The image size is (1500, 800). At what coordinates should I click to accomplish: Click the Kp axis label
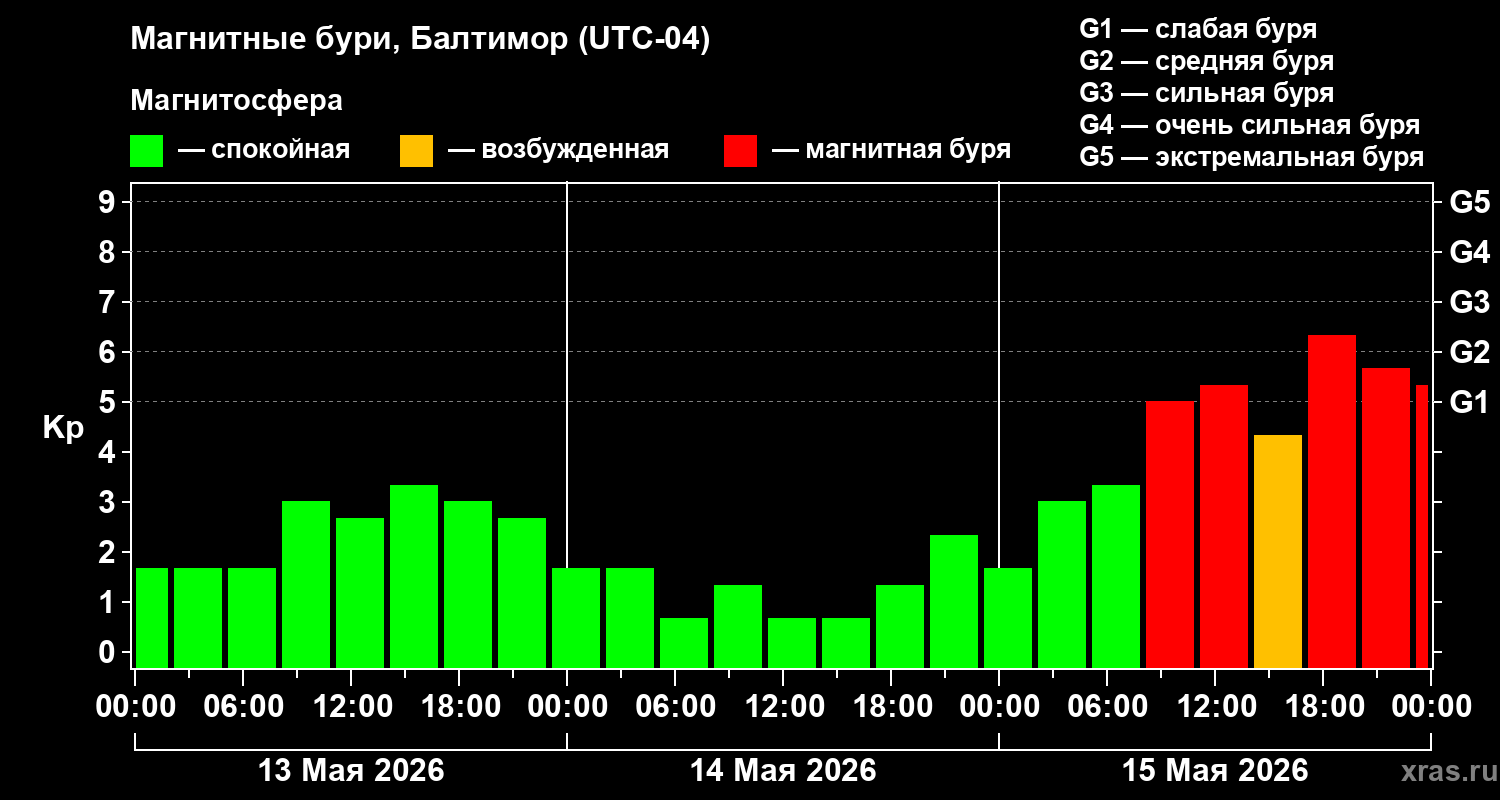[x=63, y=428]
